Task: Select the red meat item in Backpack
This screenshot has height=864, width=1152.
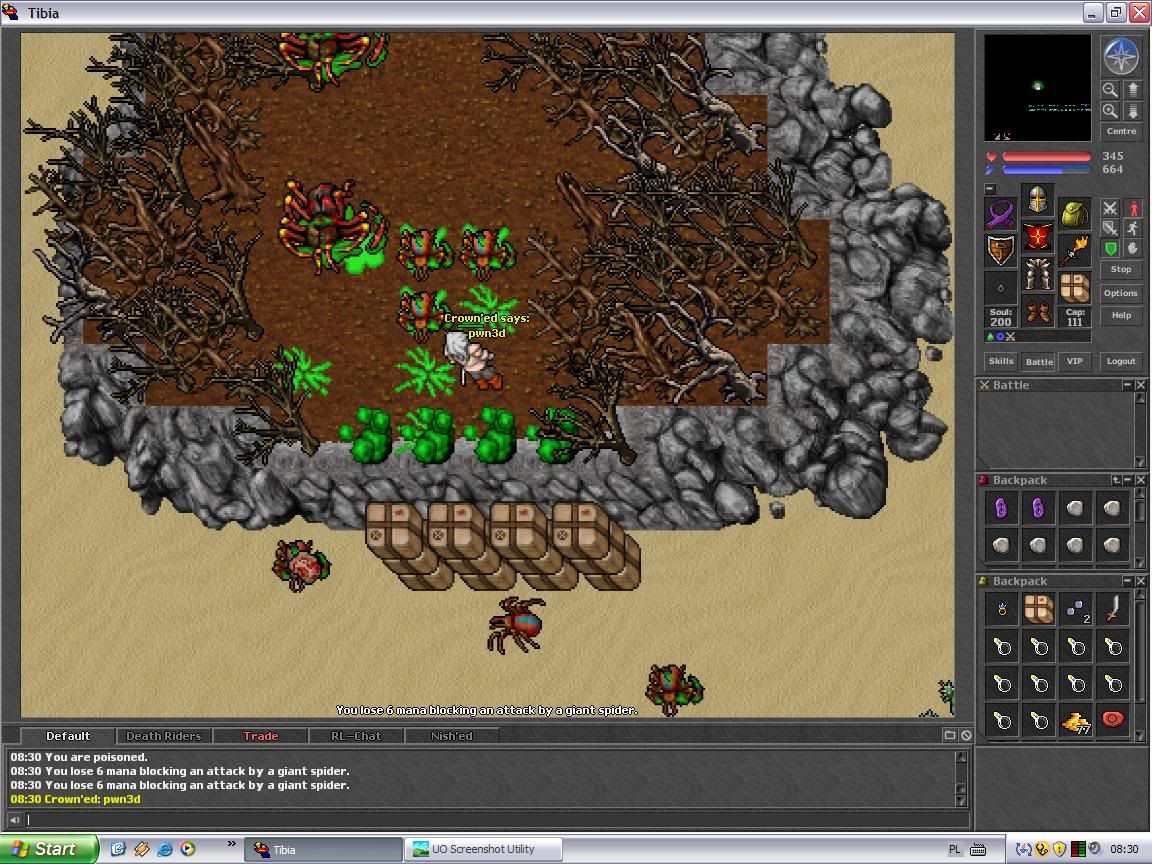Action: click(1112, 721)
